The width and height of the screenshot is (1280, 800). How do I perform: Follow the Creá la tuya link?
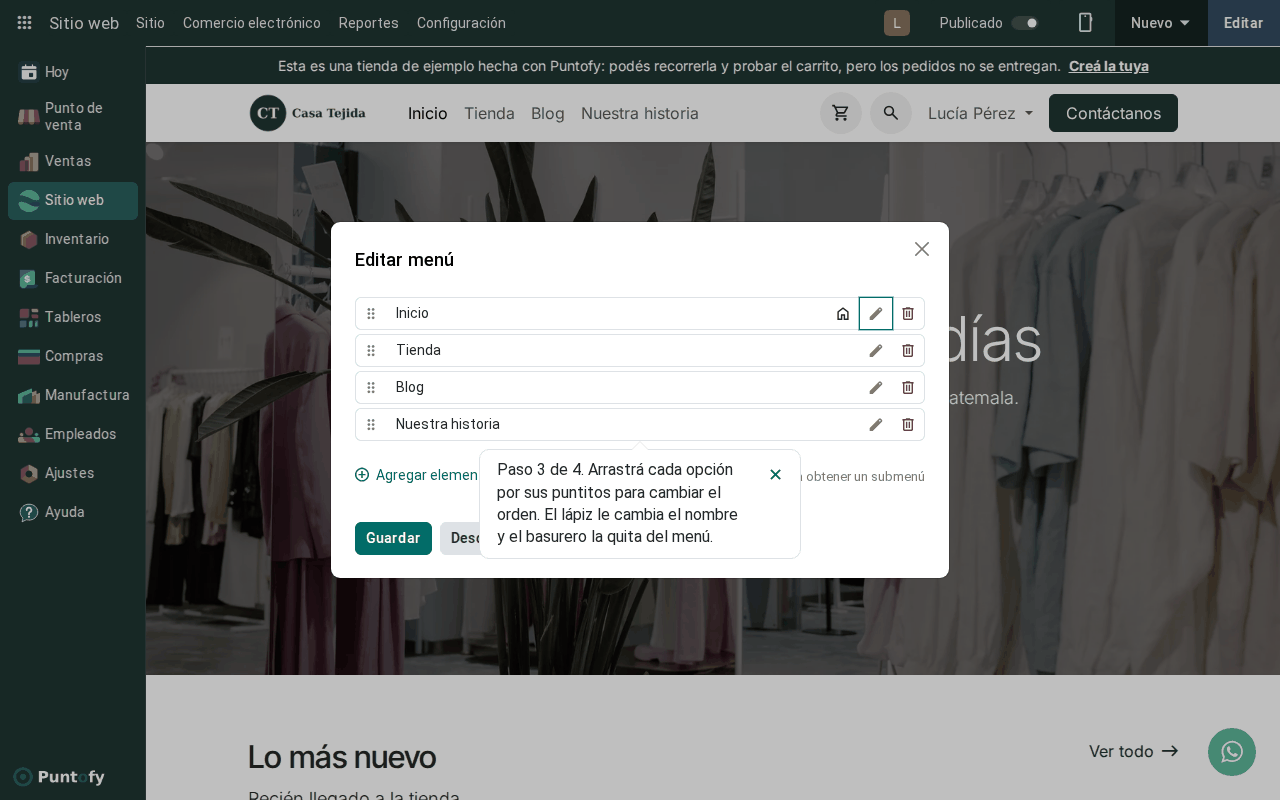click(x=1109, y=66)
